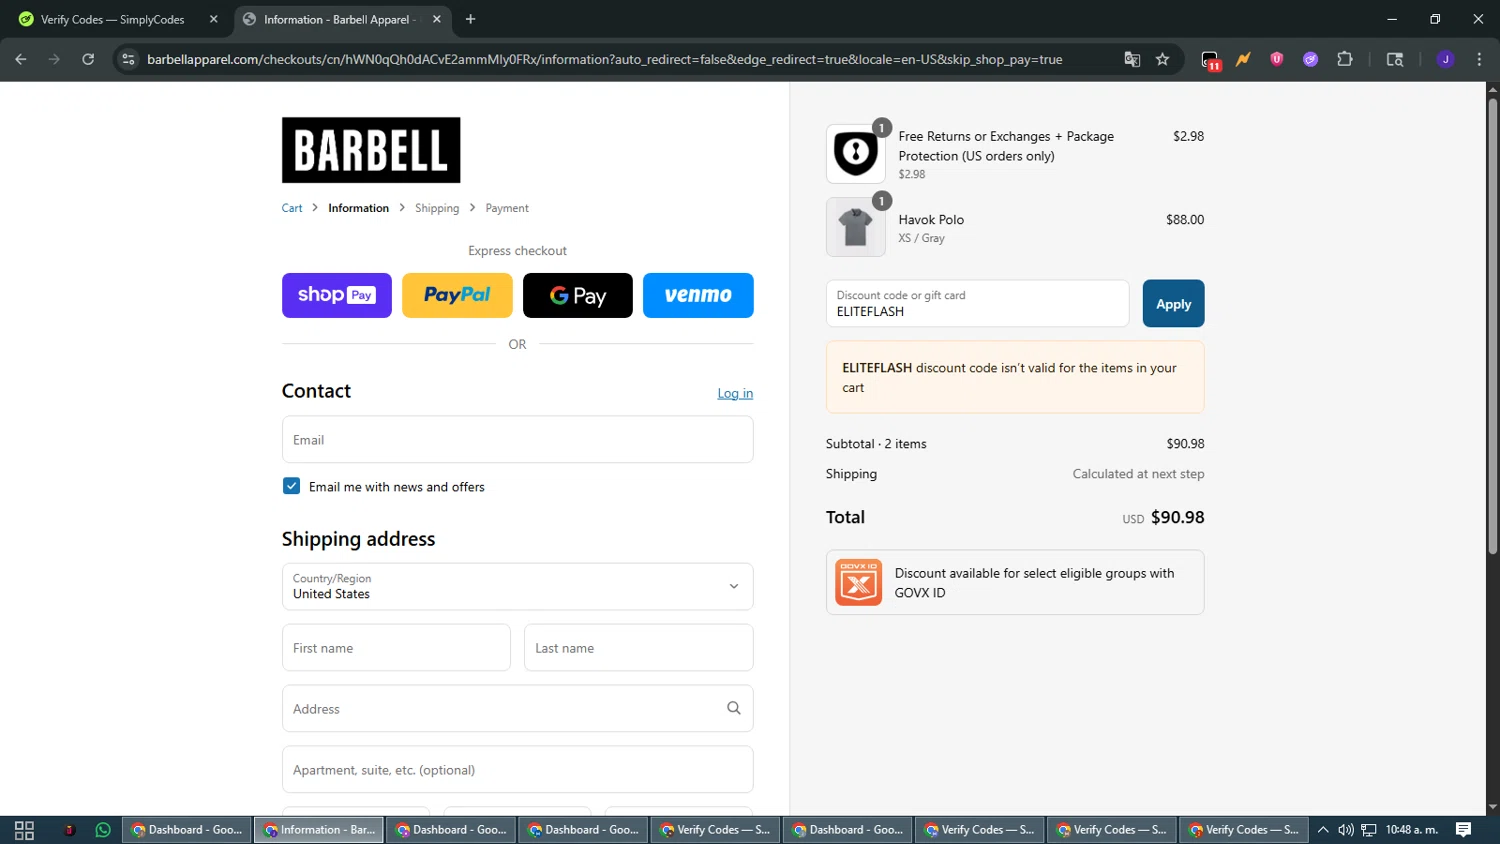
Task: Click the translate page icon
Action: (x=1132, y=59)
